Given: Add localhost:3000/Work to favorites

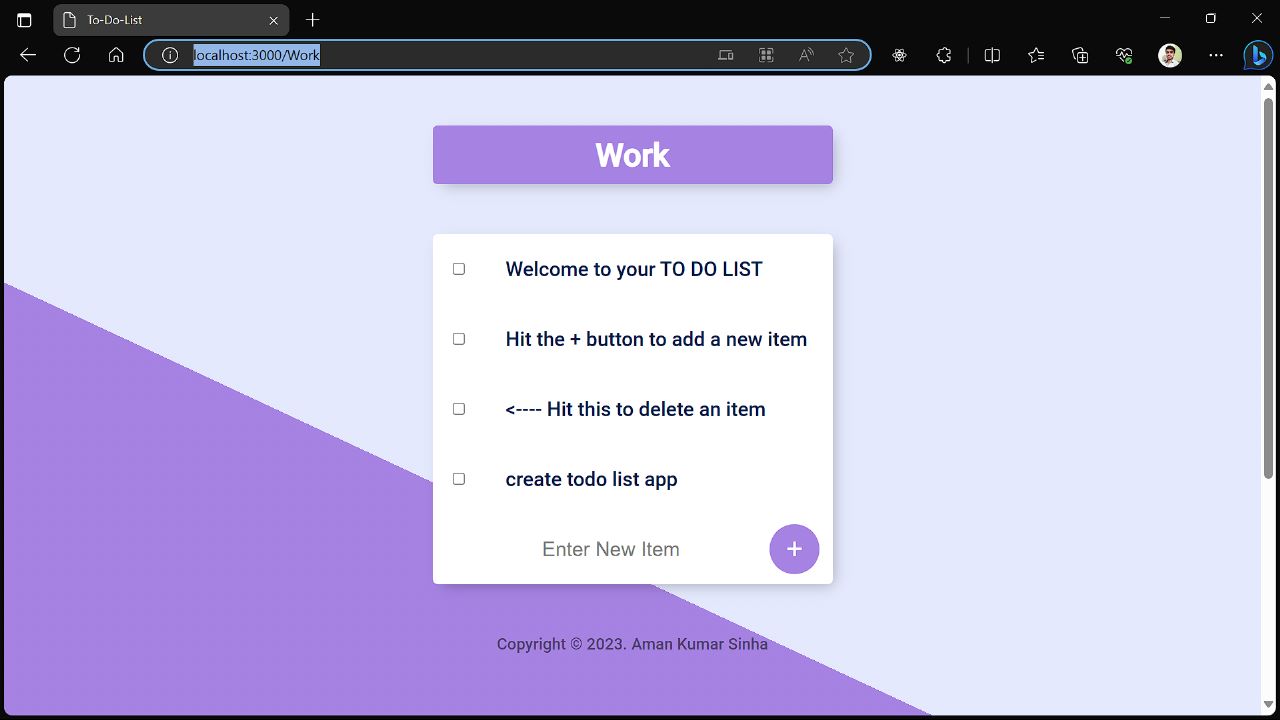Looking at the screenshot, I should tap(847, 55).
